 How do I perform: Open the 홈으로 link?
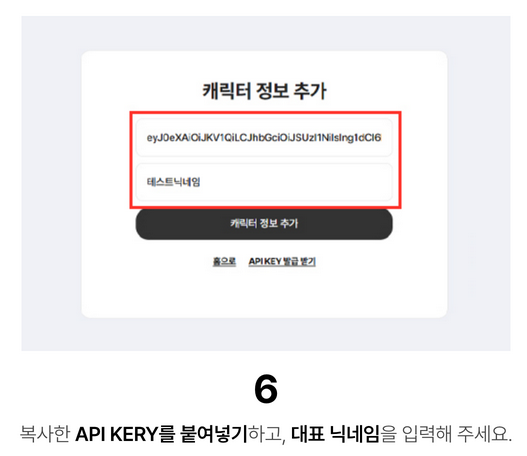pyautogui.click(x=224, y=261)
